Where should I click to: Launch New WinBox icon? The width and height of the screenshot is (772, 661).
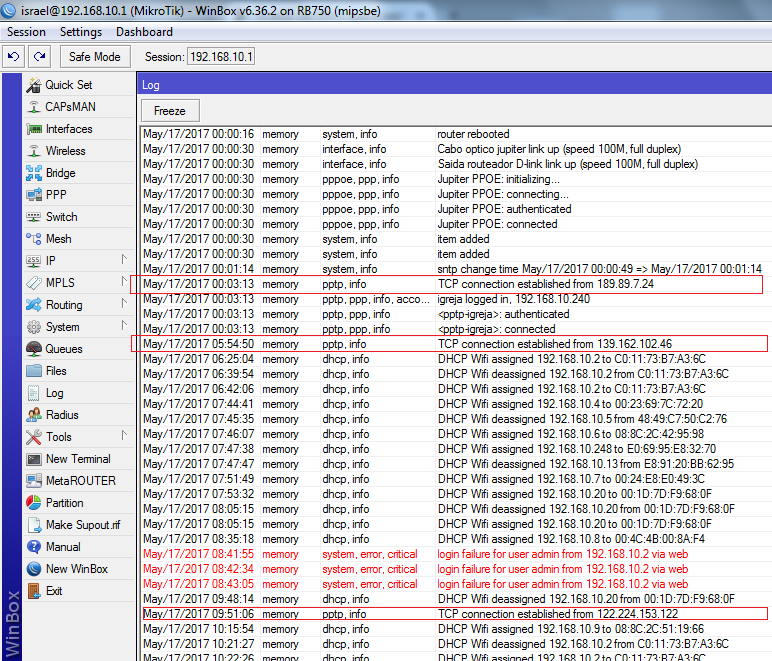34,568
